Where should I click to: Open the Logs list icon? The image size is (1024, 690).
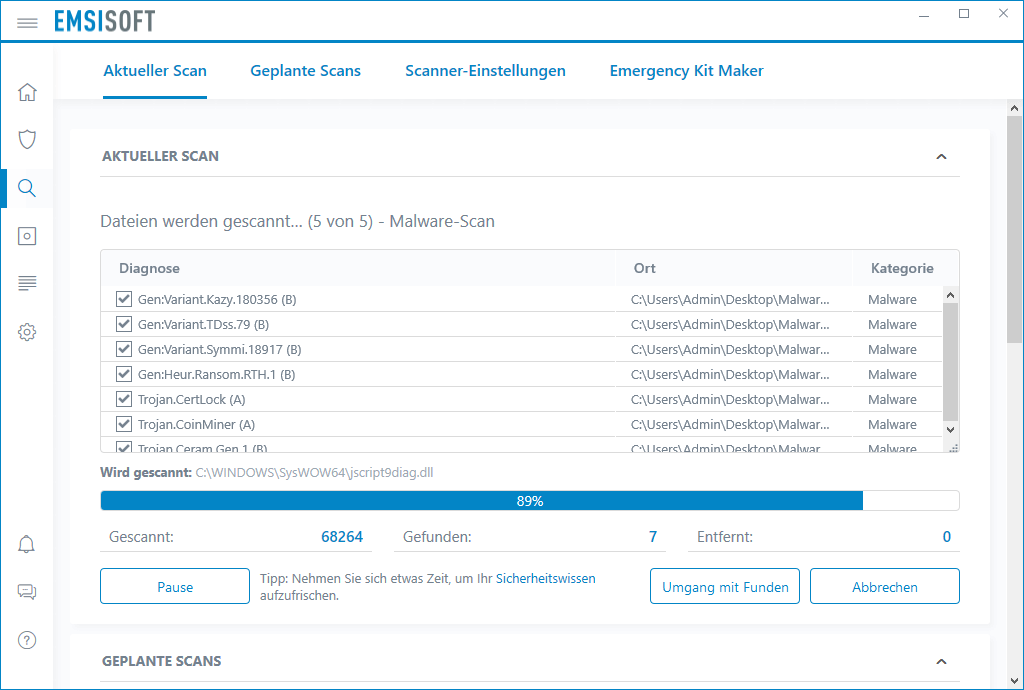click(x=27, y=283)
